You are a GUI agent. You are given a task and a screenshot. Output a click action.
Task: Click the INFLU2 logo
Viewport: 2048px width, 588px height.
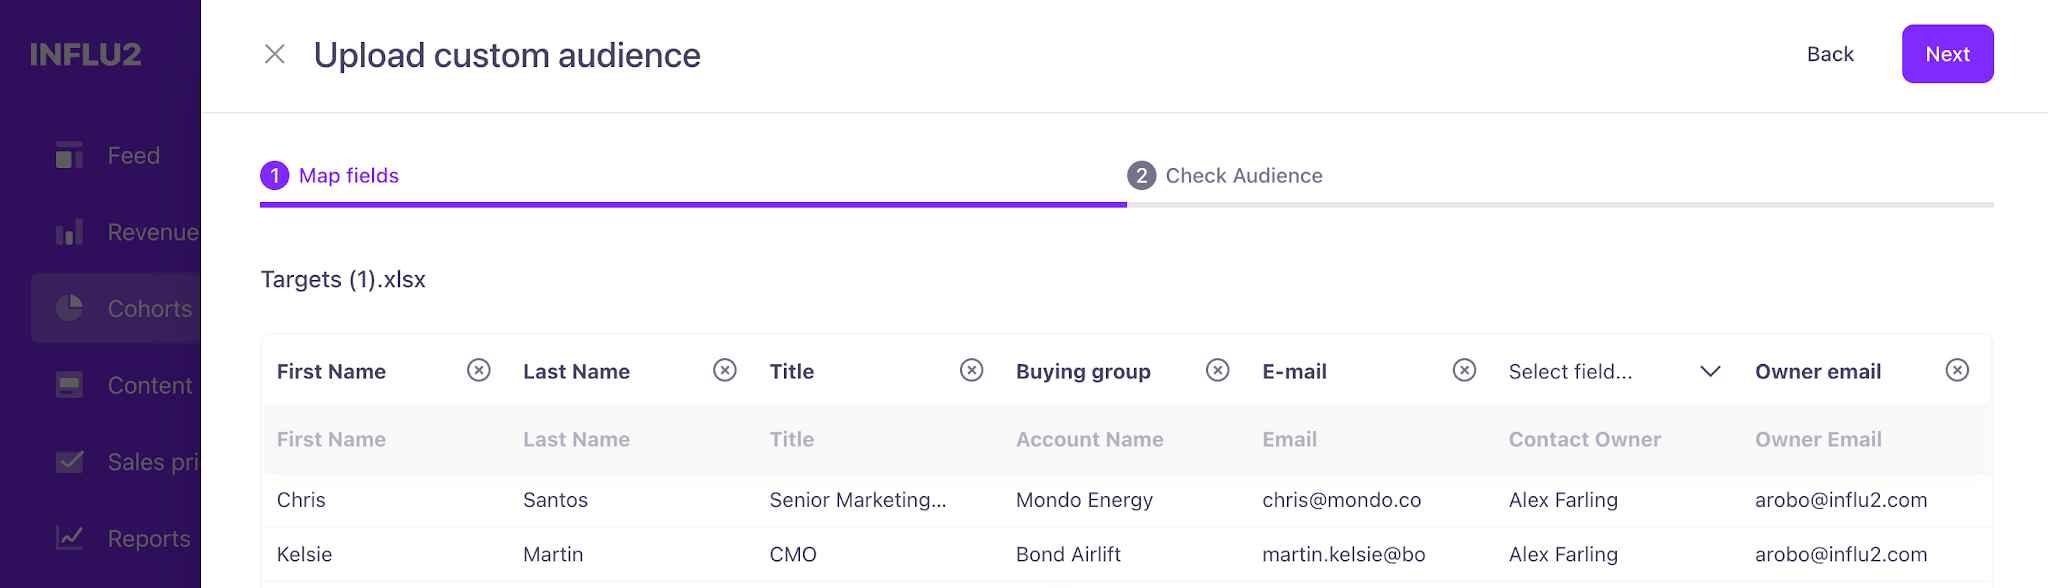coord(86,54)
